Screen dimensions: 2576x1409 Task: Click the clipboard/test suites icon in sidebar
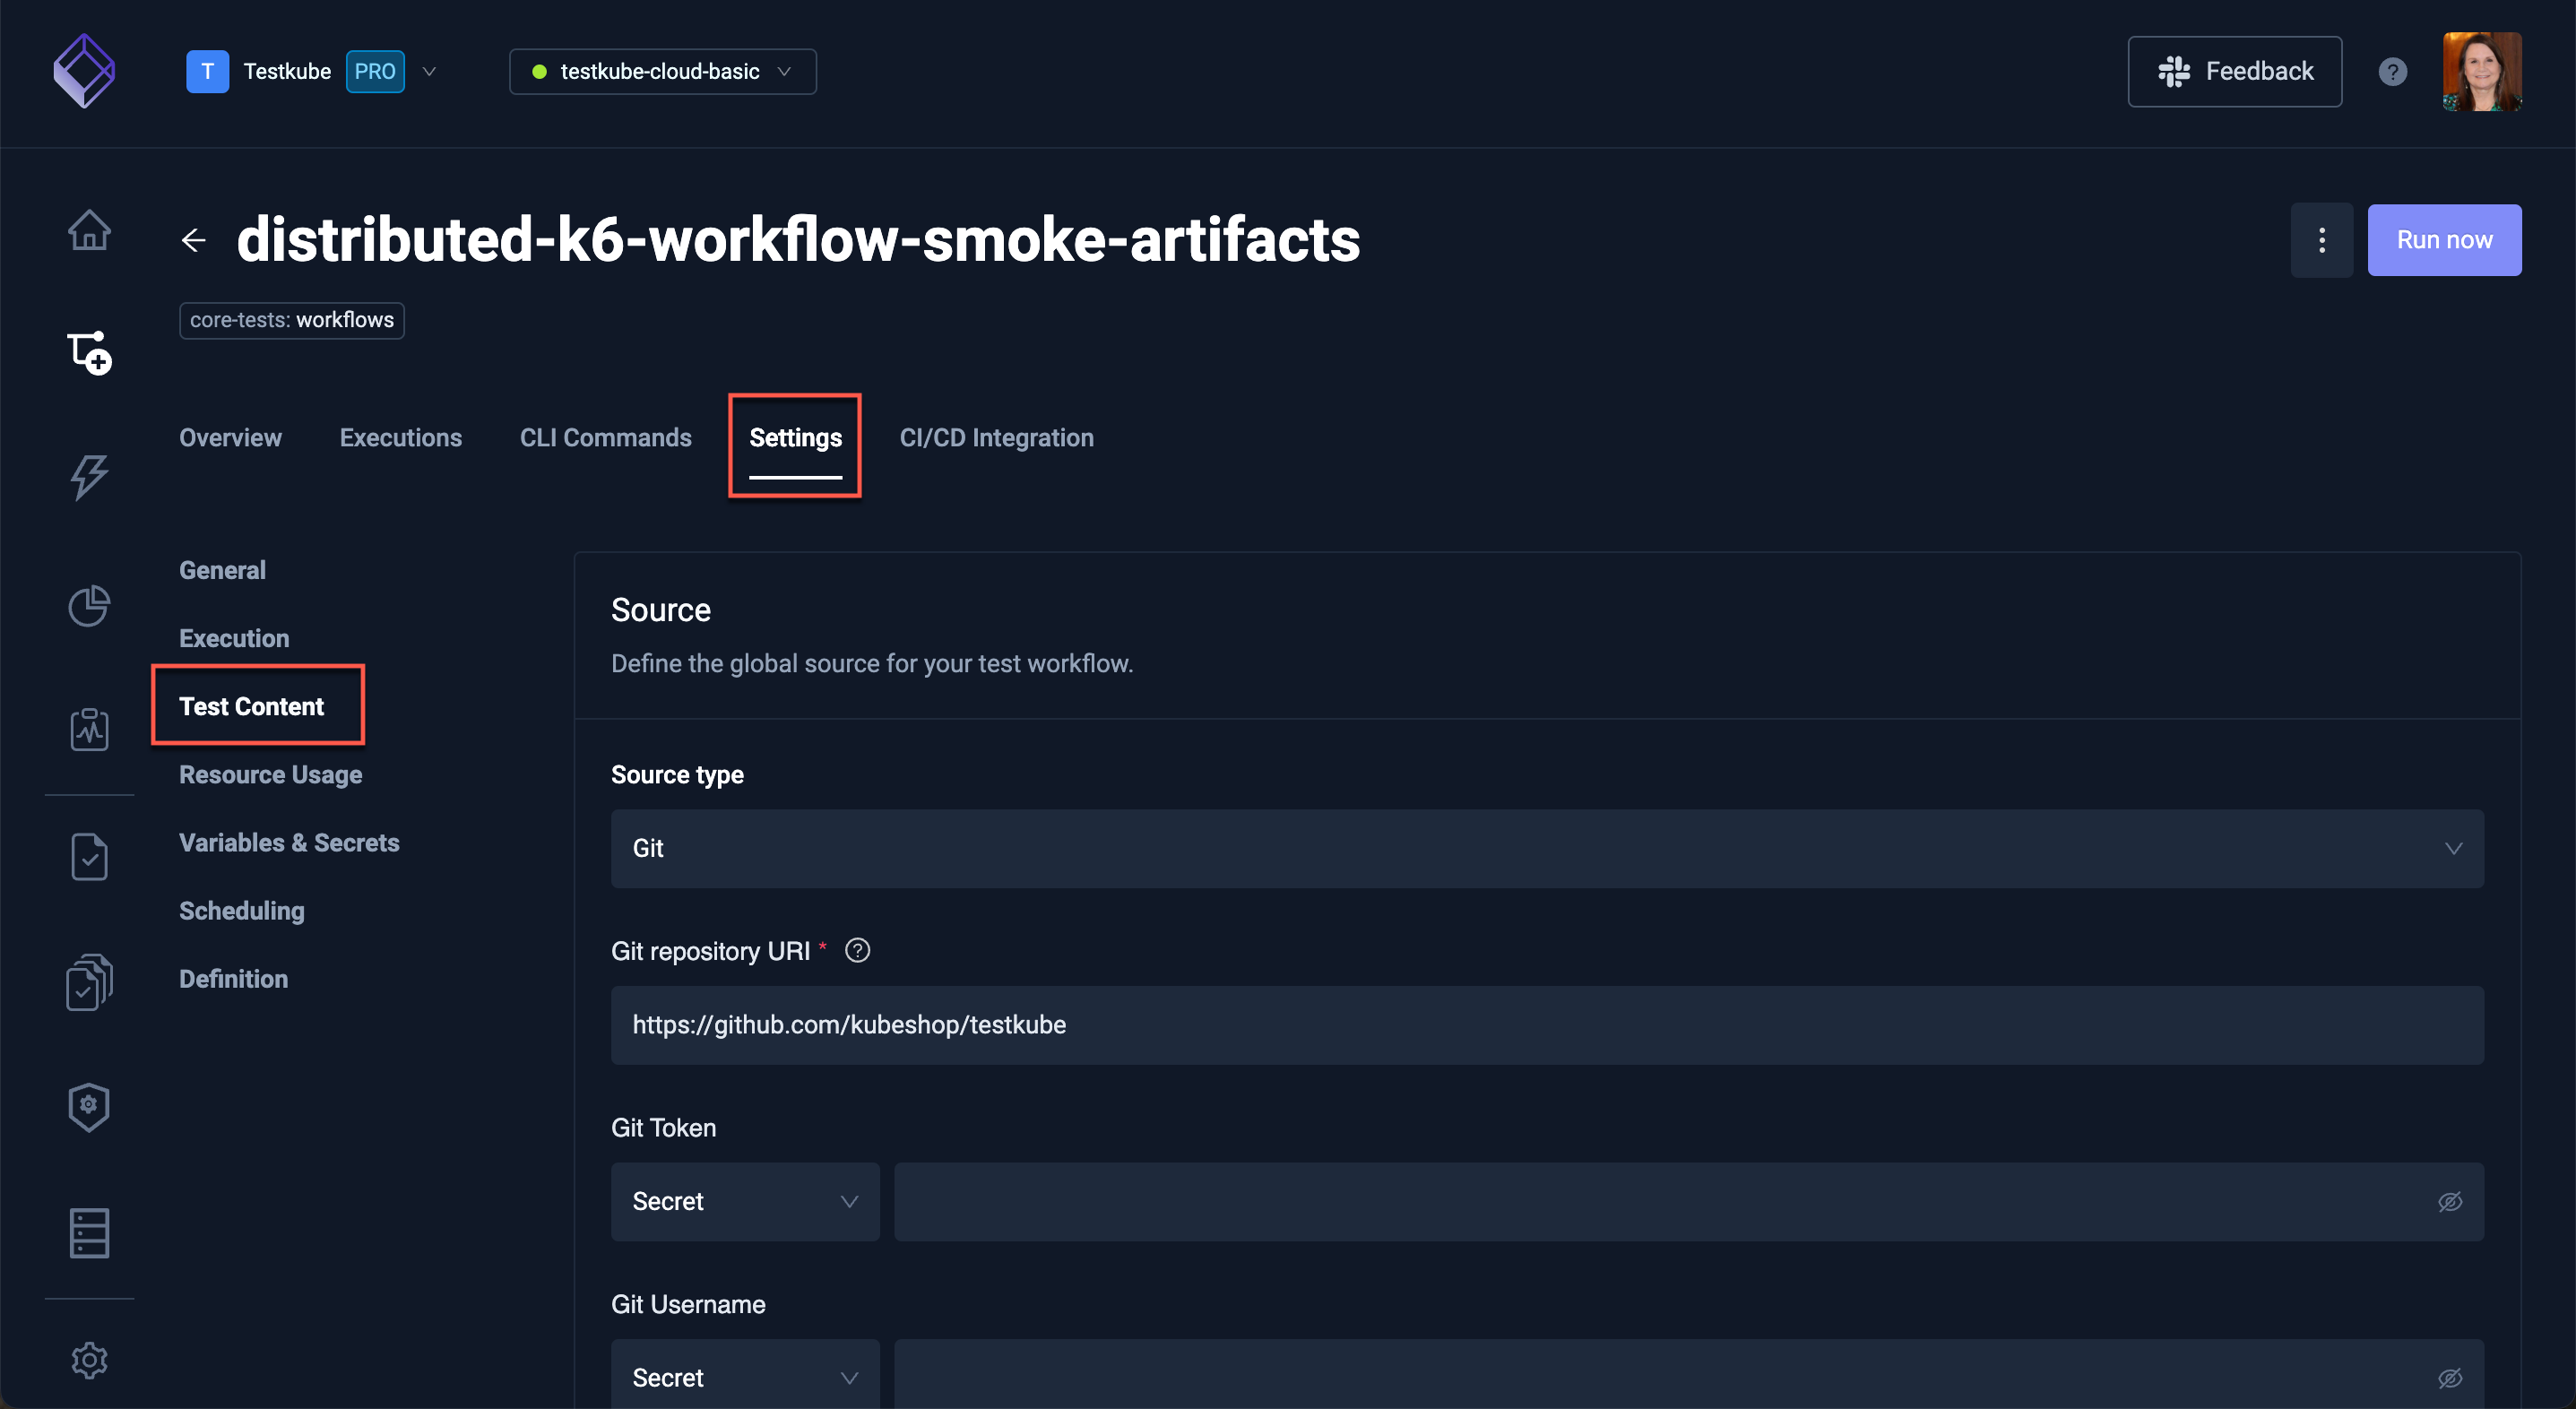pyautogui.click(x=89, y=981)
